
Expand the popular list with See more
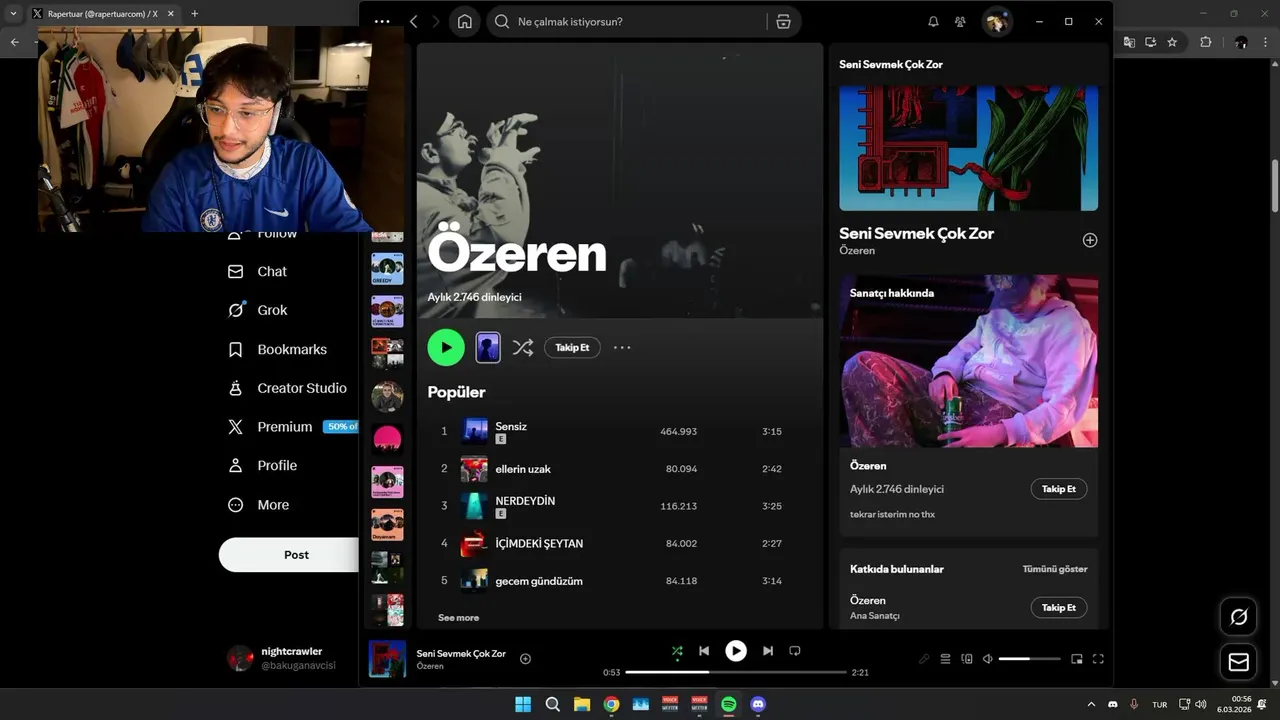pyautogui.click(x=458, y=618)
